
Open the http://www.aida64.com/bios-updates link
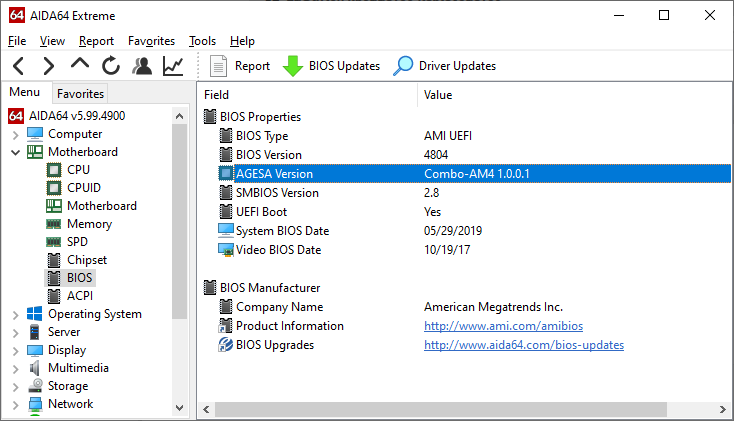point(524,345)
